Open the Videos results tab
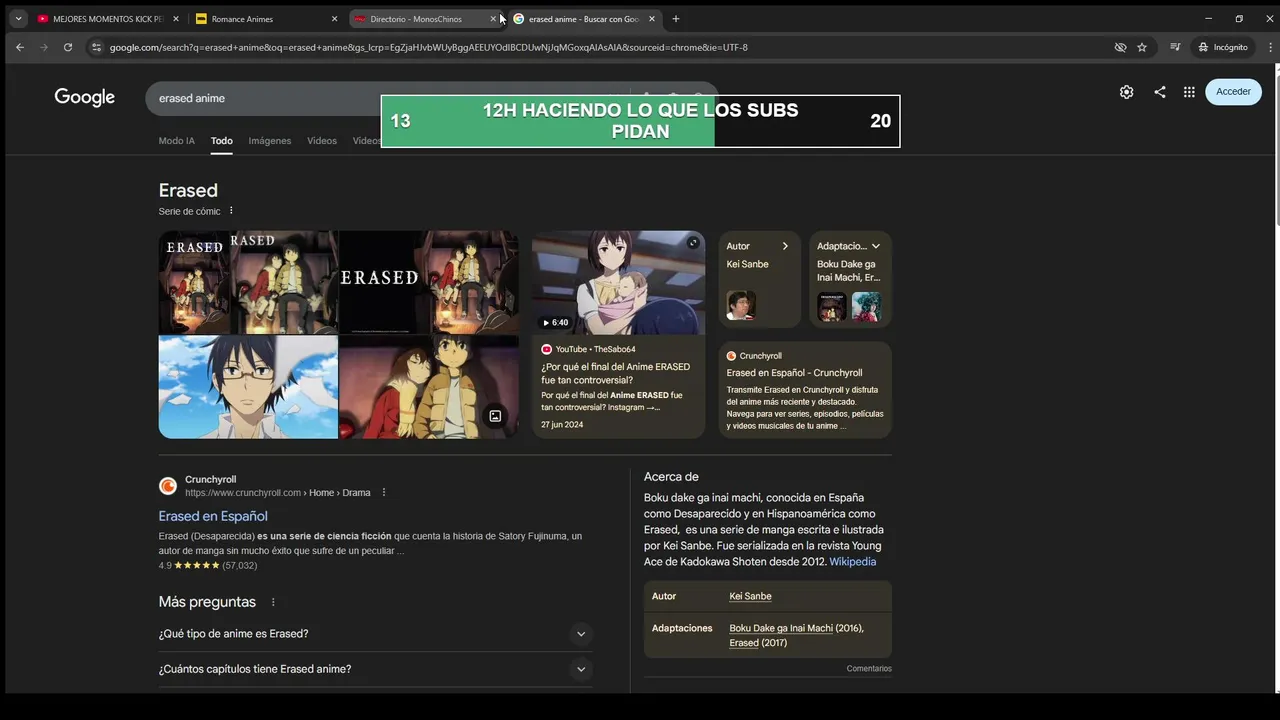1280x720 pixels. coord(322,141)
